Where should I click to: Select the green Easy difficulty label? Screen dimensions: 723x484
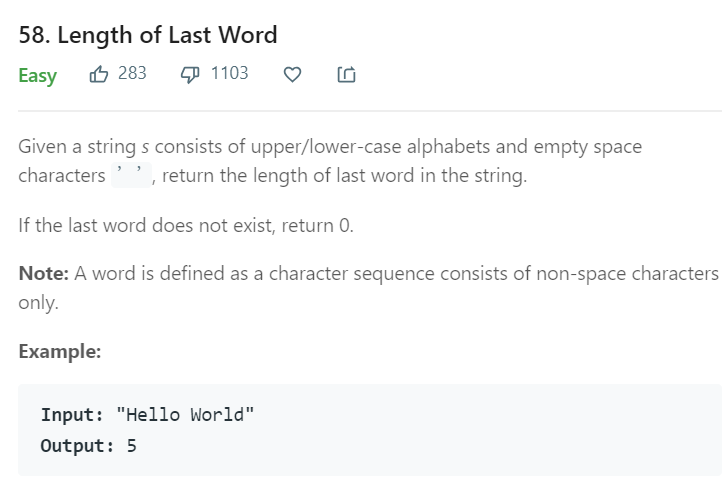click(x=37, y=75)
